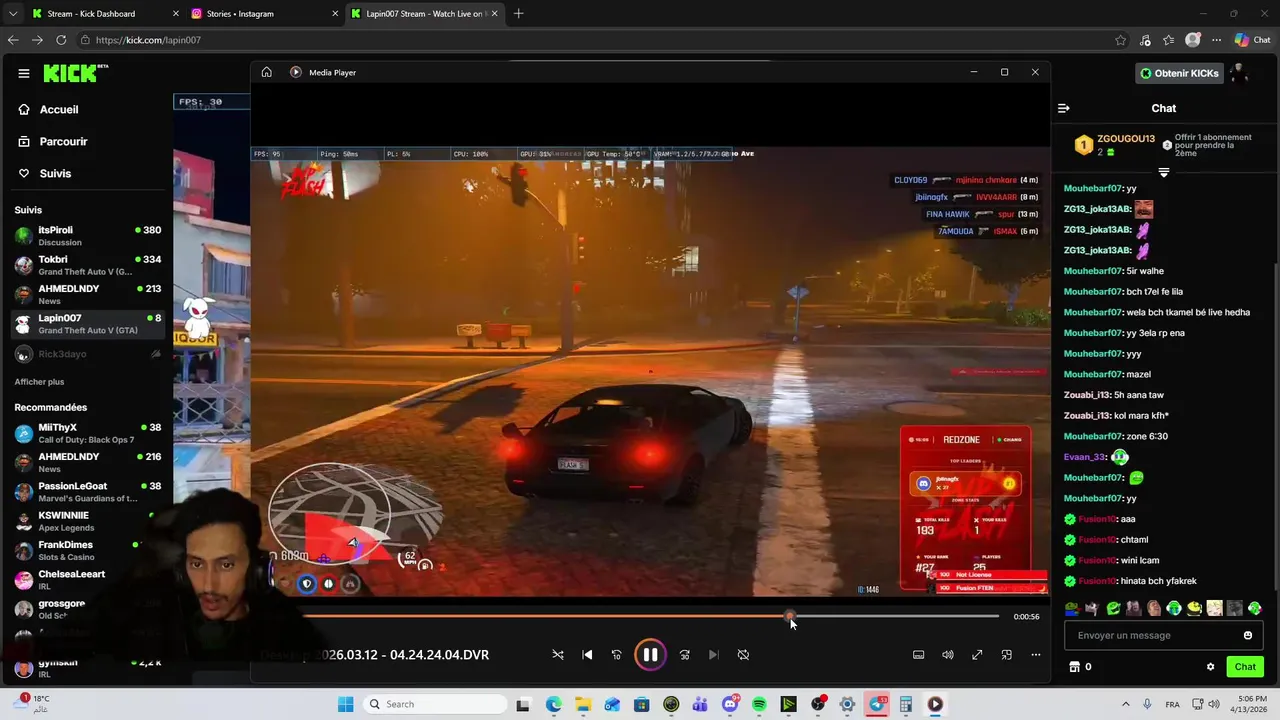The height and width of the screenshot is (720, 1280).
Task: Bookmark page with star icon
Action: (x=1120, y=40)
